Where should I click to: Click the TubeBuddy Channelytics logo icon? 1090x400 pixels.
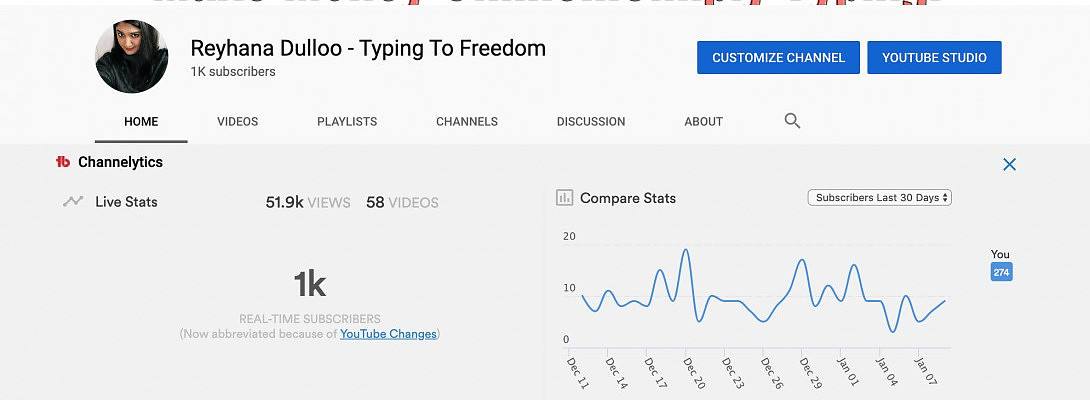(x=63, y=162)
